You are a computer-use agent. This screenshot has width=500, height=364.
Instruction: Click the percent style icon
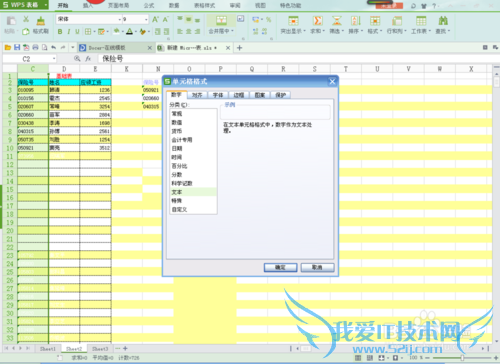pos(269,20)
